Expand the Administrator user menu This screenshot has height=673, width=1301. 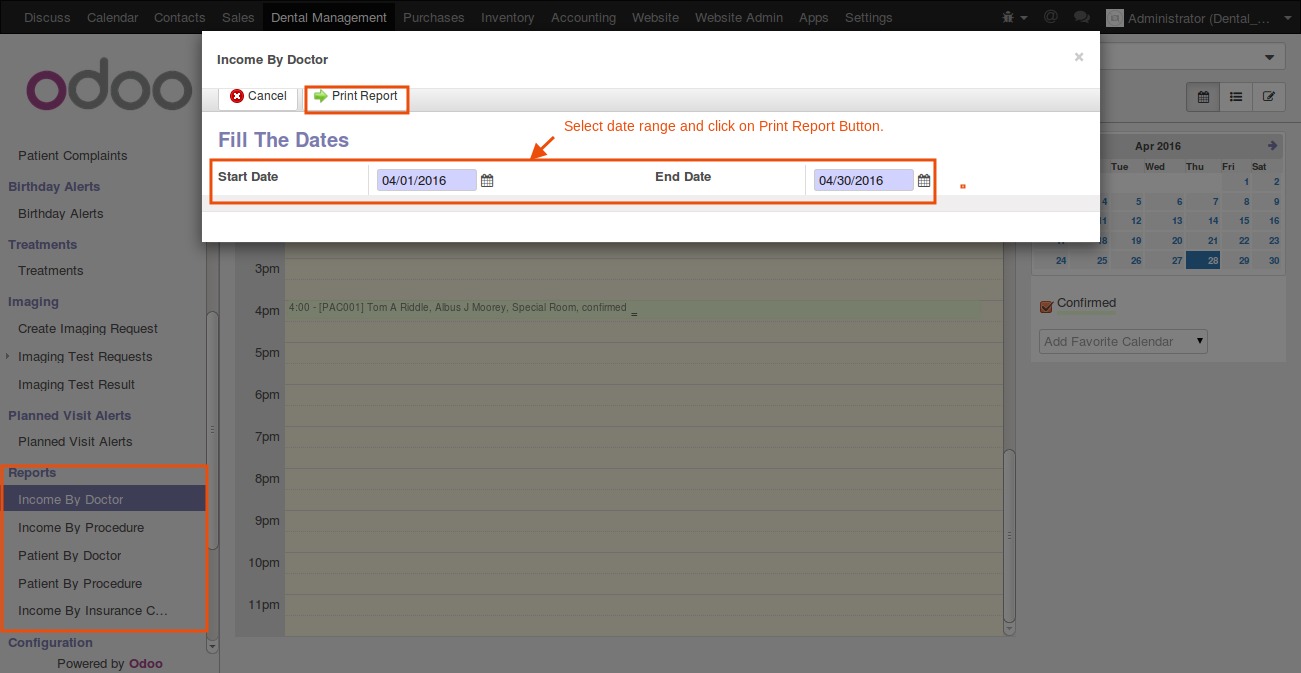pos(1194,18)
